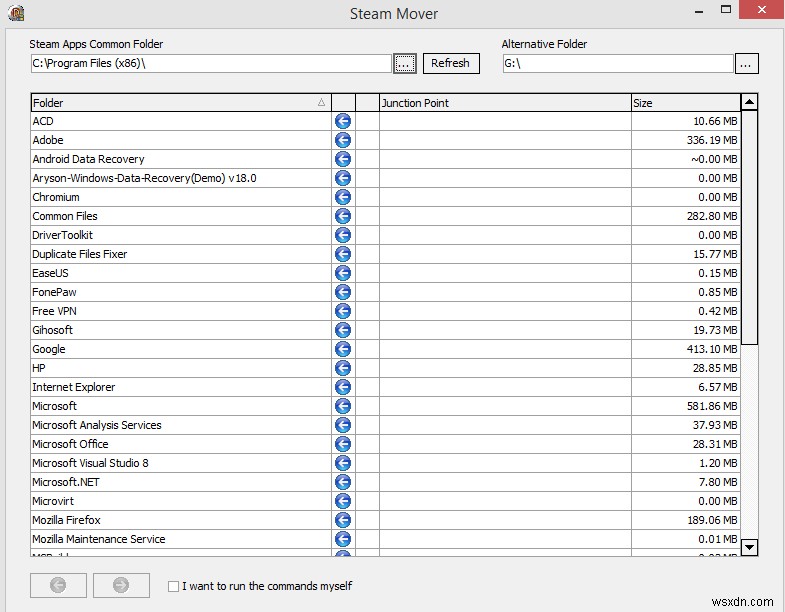
Task: Click blue arrow in Android Data Recovery row
Action: click(343, 159)
